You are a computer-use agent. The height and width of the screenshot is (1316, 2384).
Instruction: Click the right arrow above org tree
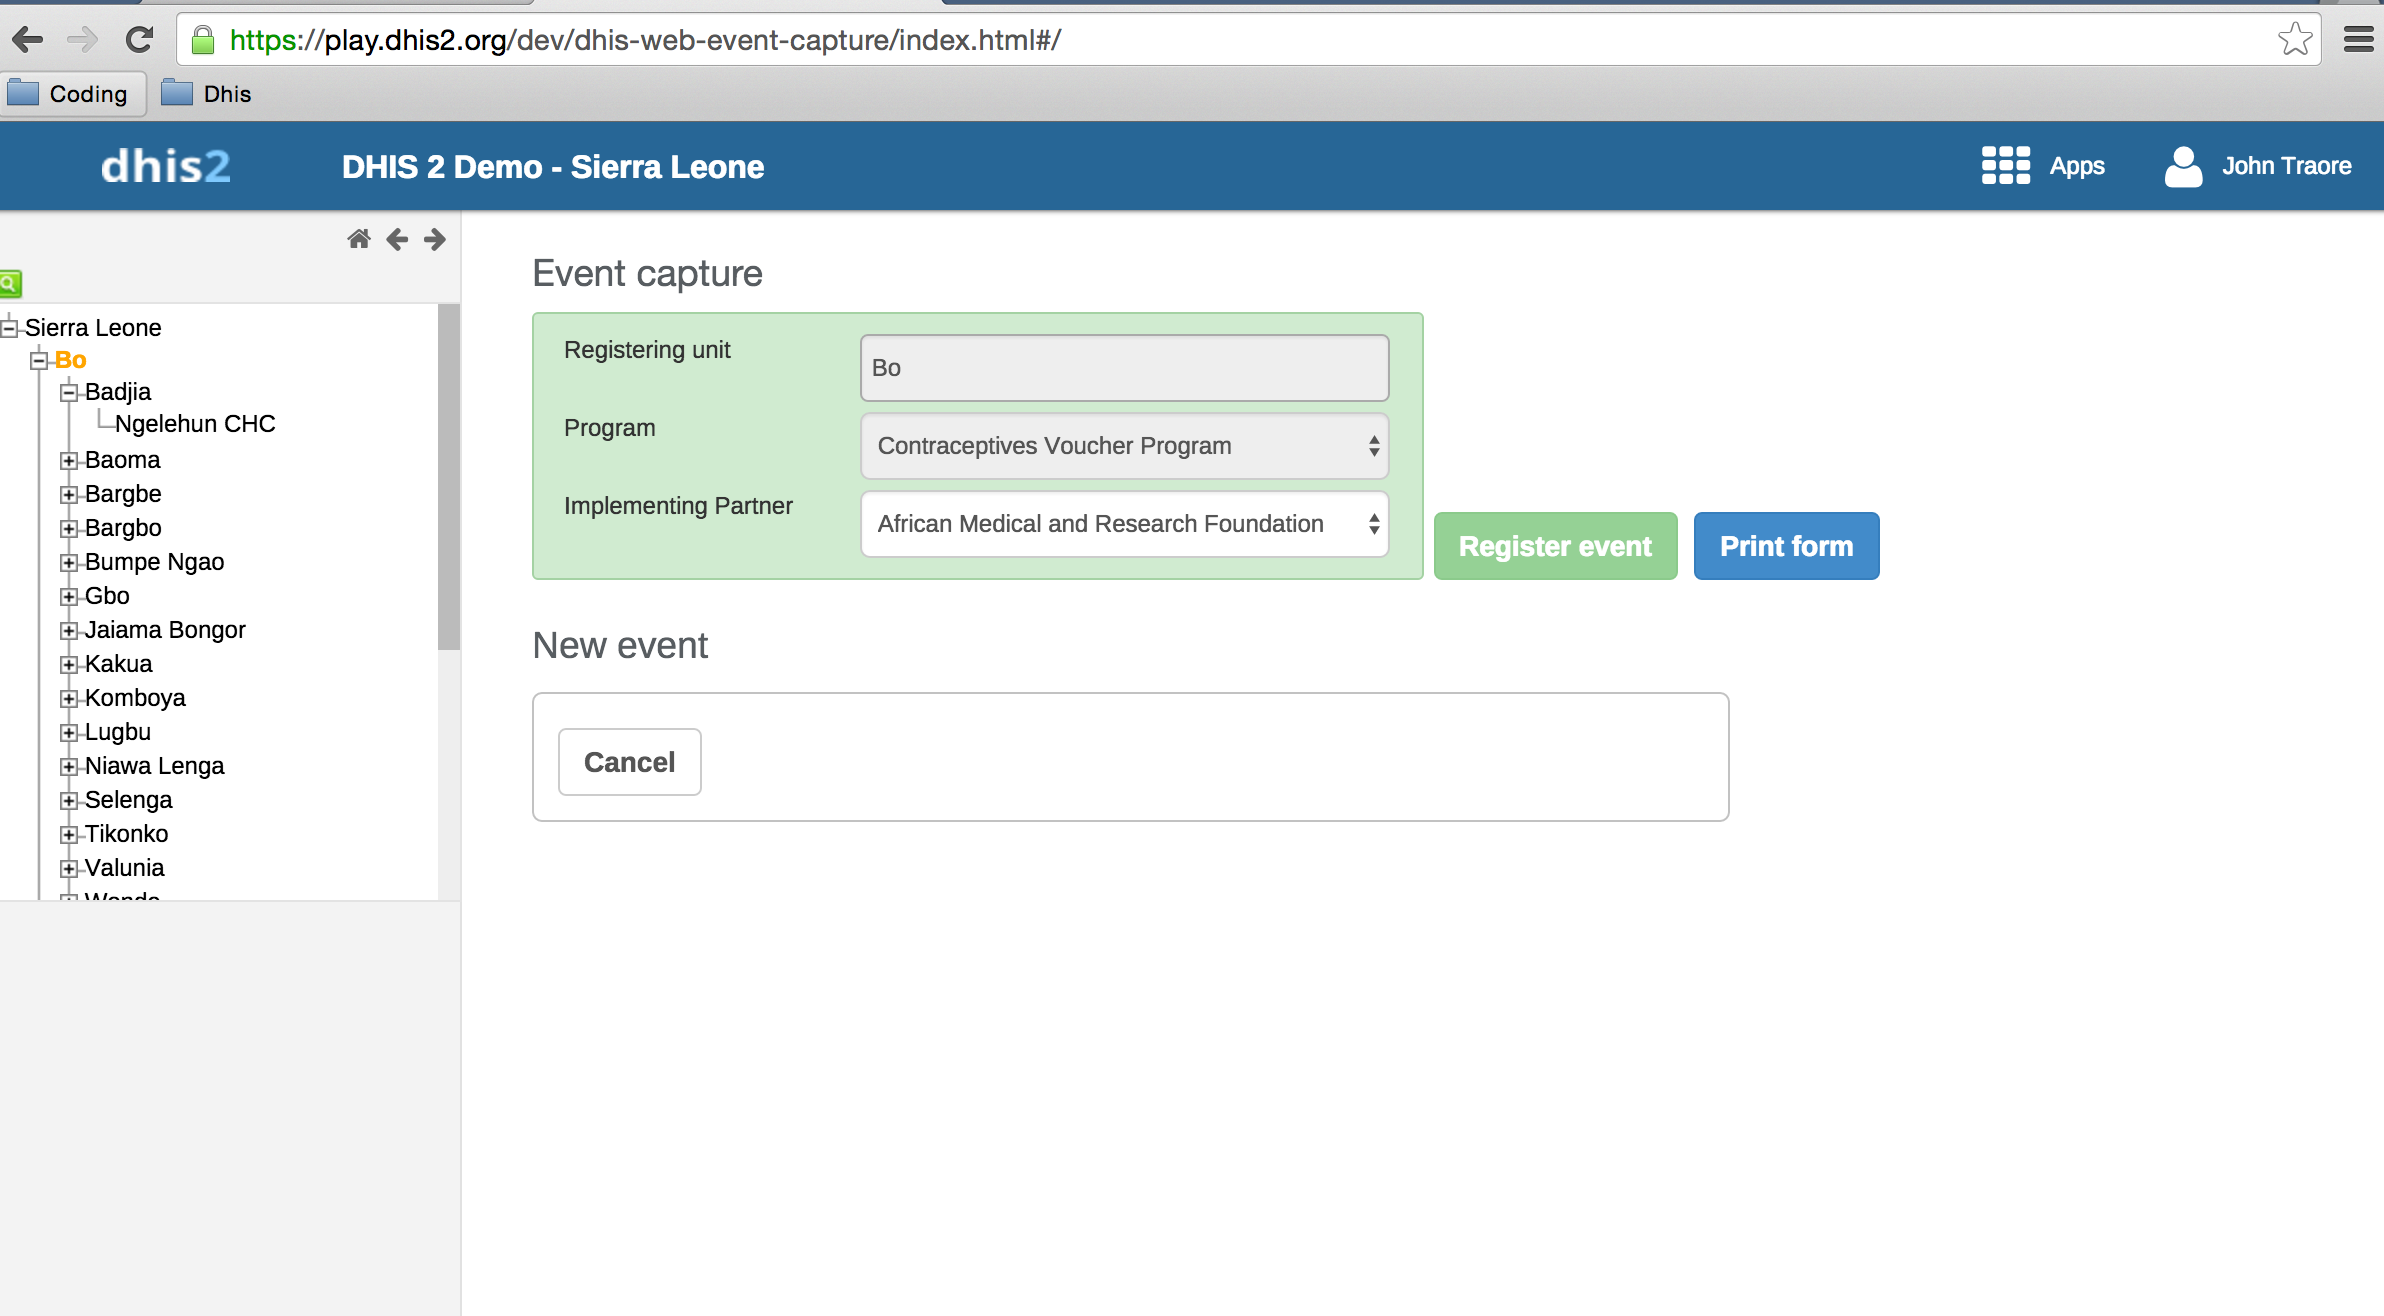pos(435,239)
